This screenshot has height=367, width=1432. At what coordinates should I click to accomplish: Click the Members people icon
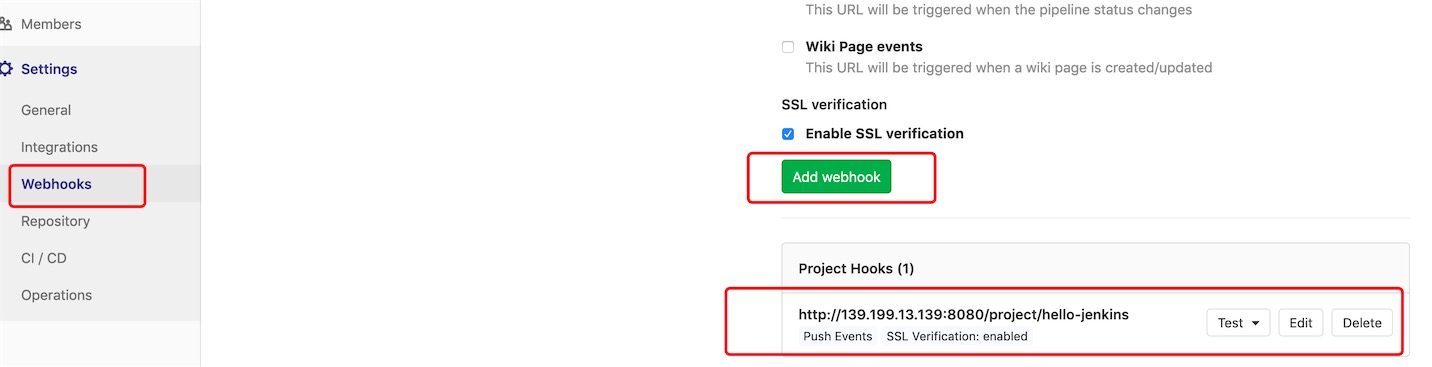[x=5, y=24]
